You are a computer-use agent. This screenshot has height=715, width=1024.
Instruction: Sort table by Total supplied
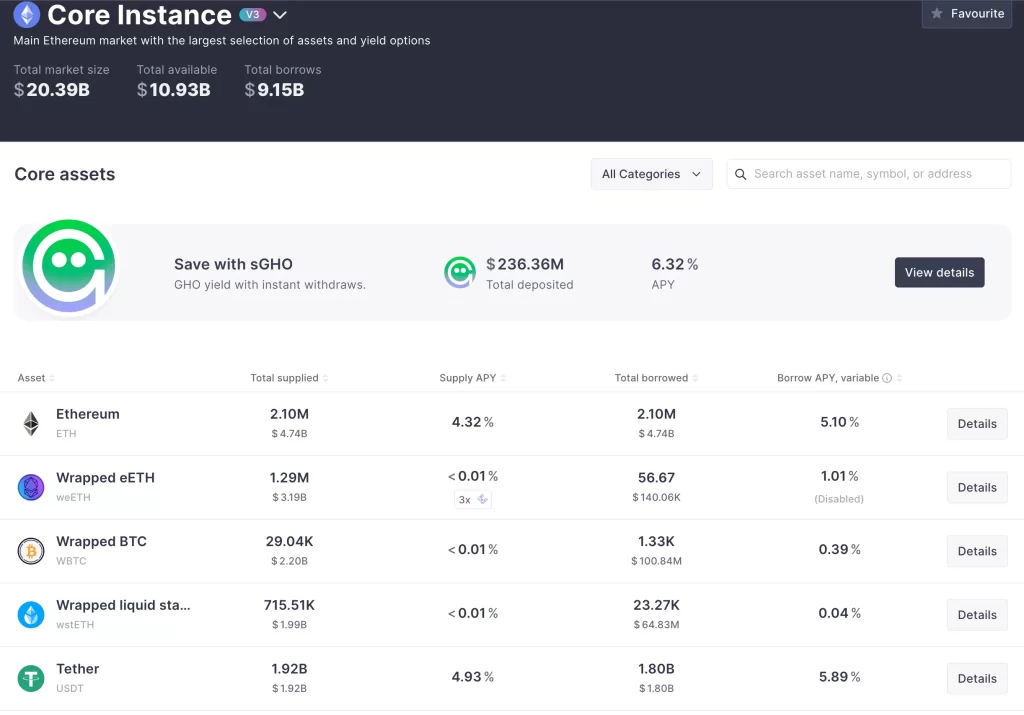[x=289, y=378]
